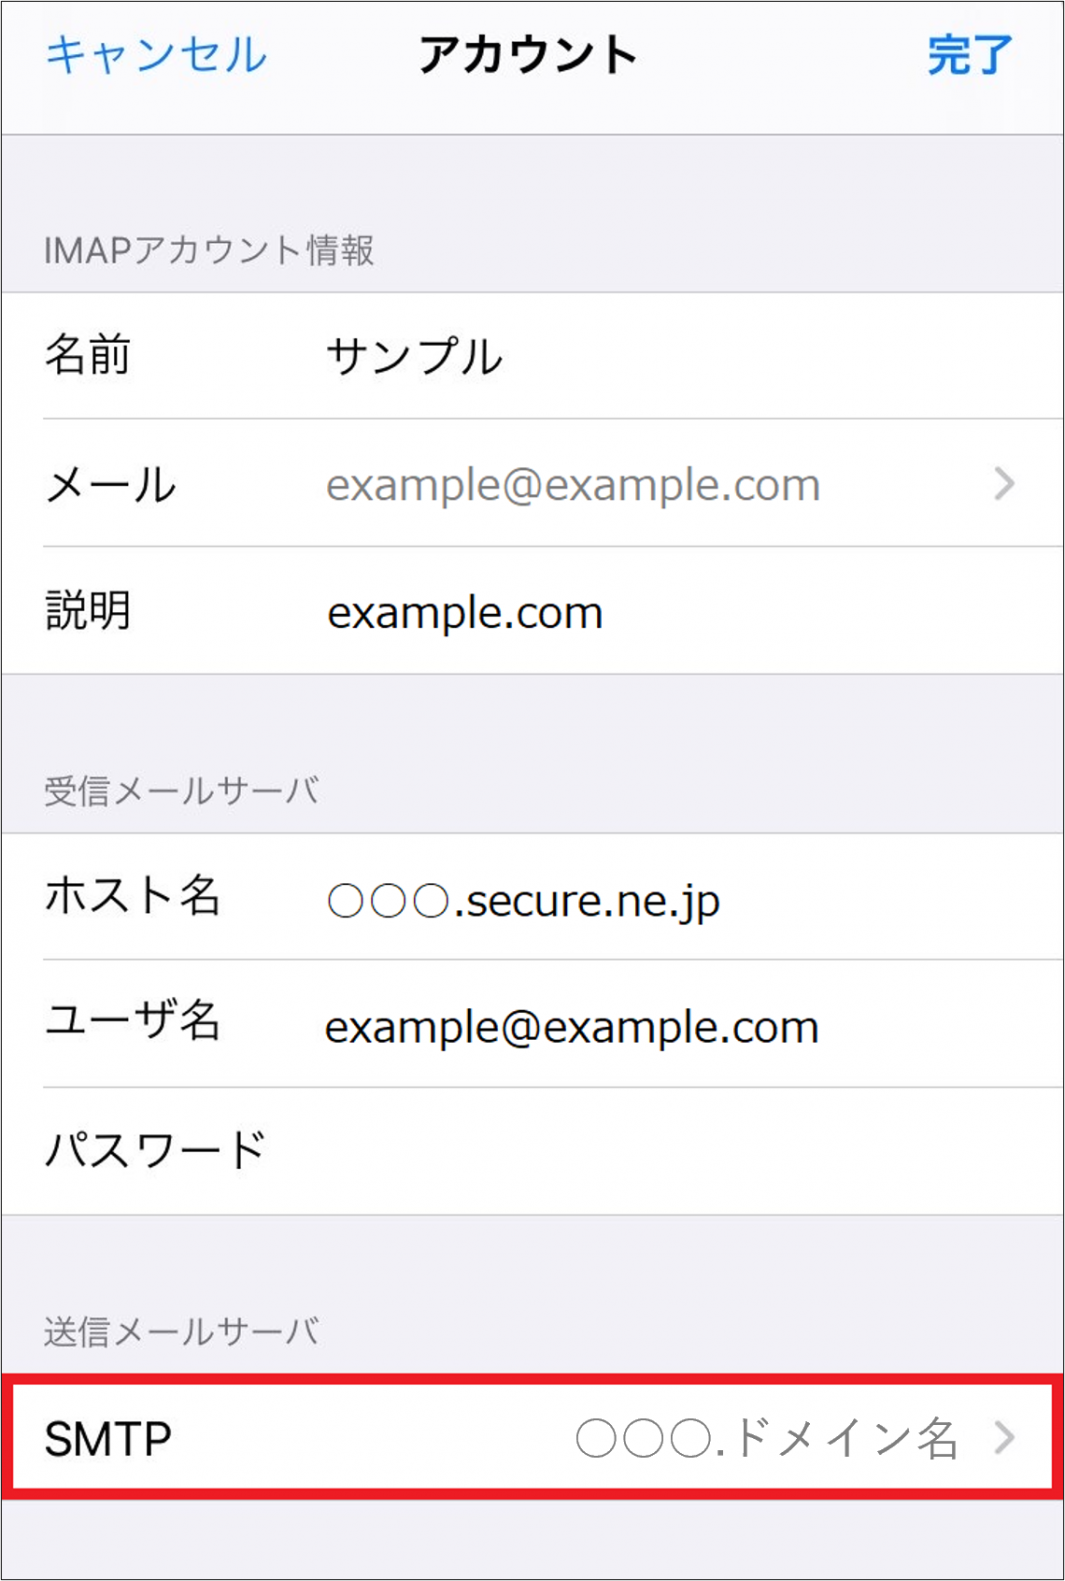The width and height of the screenshot is (1065, 1581).
Task: Click the 説明 field value example.com
Action: click(465, 612)
